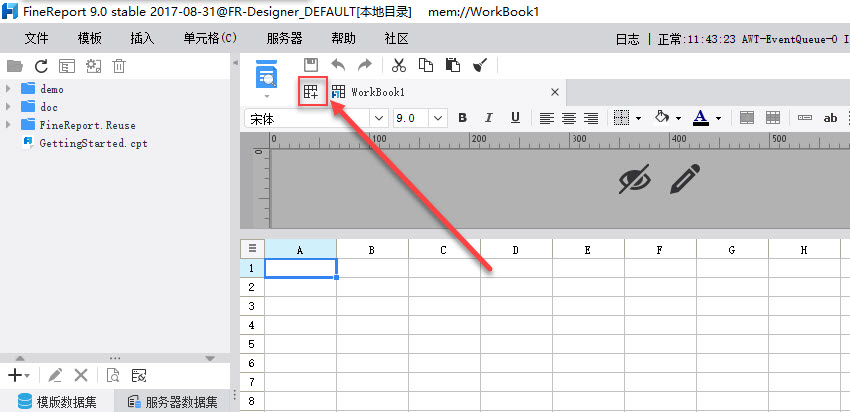Close the WorkBook1 tab
Image resolution: width=850 pixels, height=412 pixels.
click(x=555, y=92)
